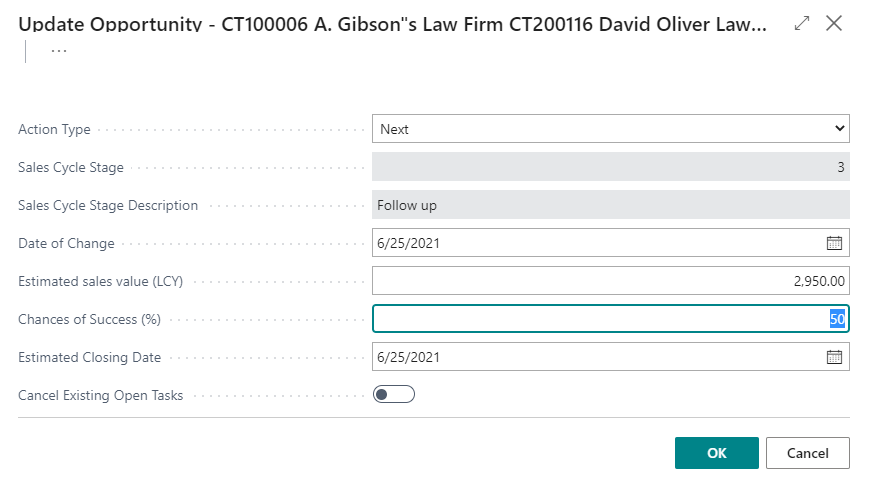Open the Action Type dropdown
The image size is (869, 485).
point(611,129)
